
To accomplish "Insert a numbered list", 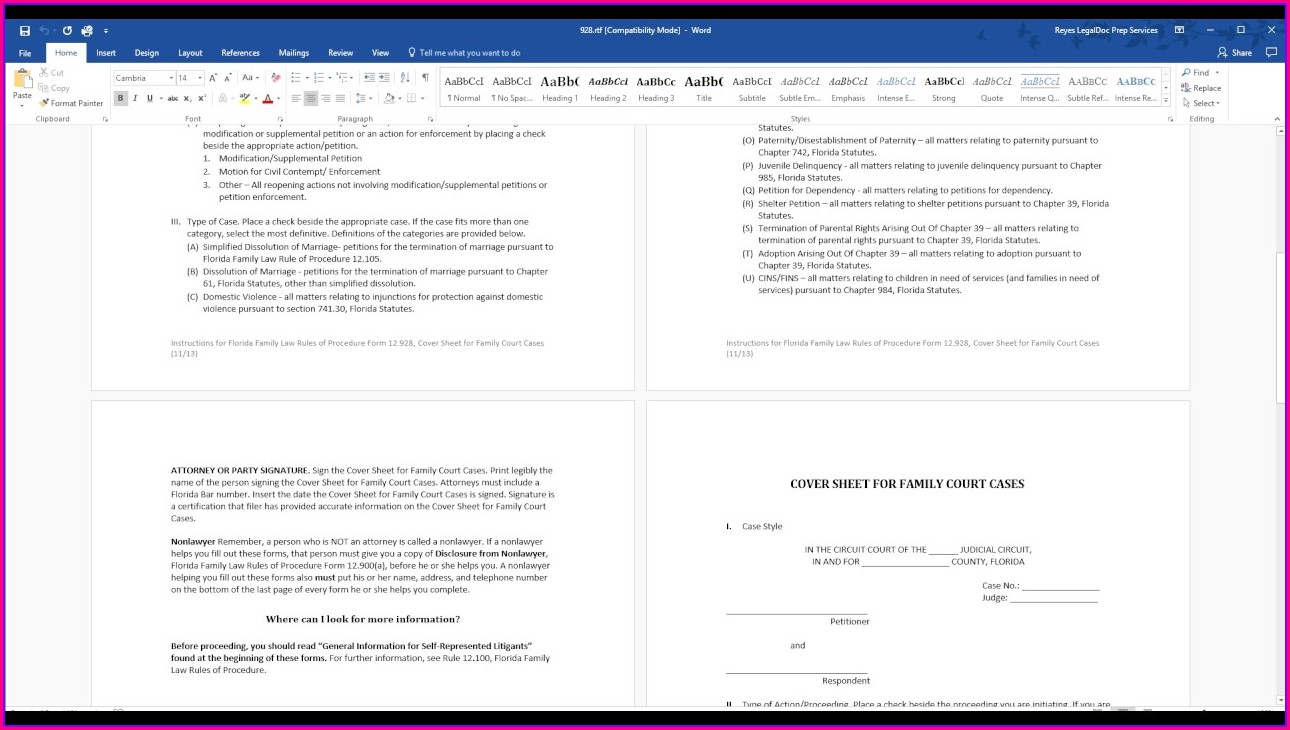I will tap(321, 78).
